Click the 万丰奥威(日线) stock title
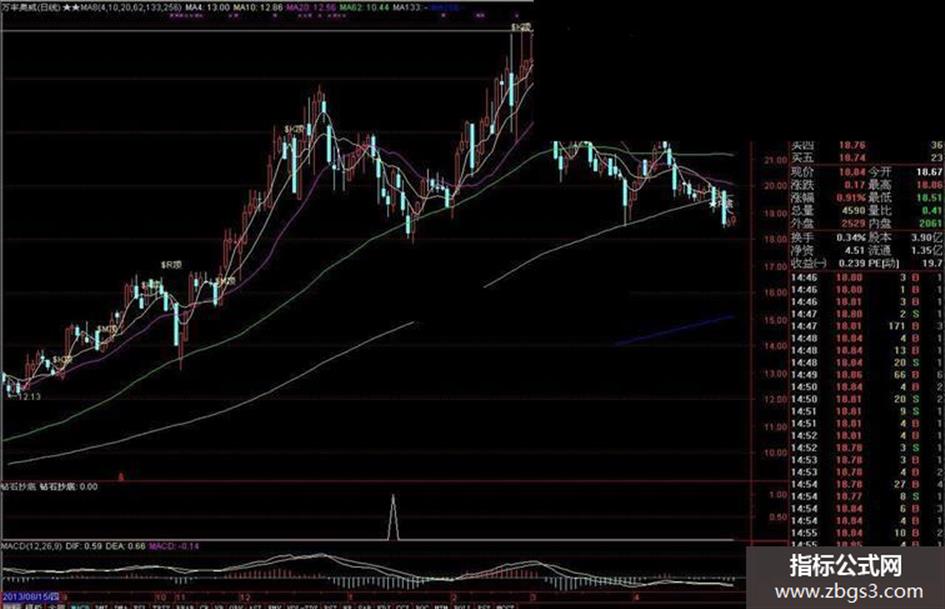The image size is (945, 609). [31, 8]
